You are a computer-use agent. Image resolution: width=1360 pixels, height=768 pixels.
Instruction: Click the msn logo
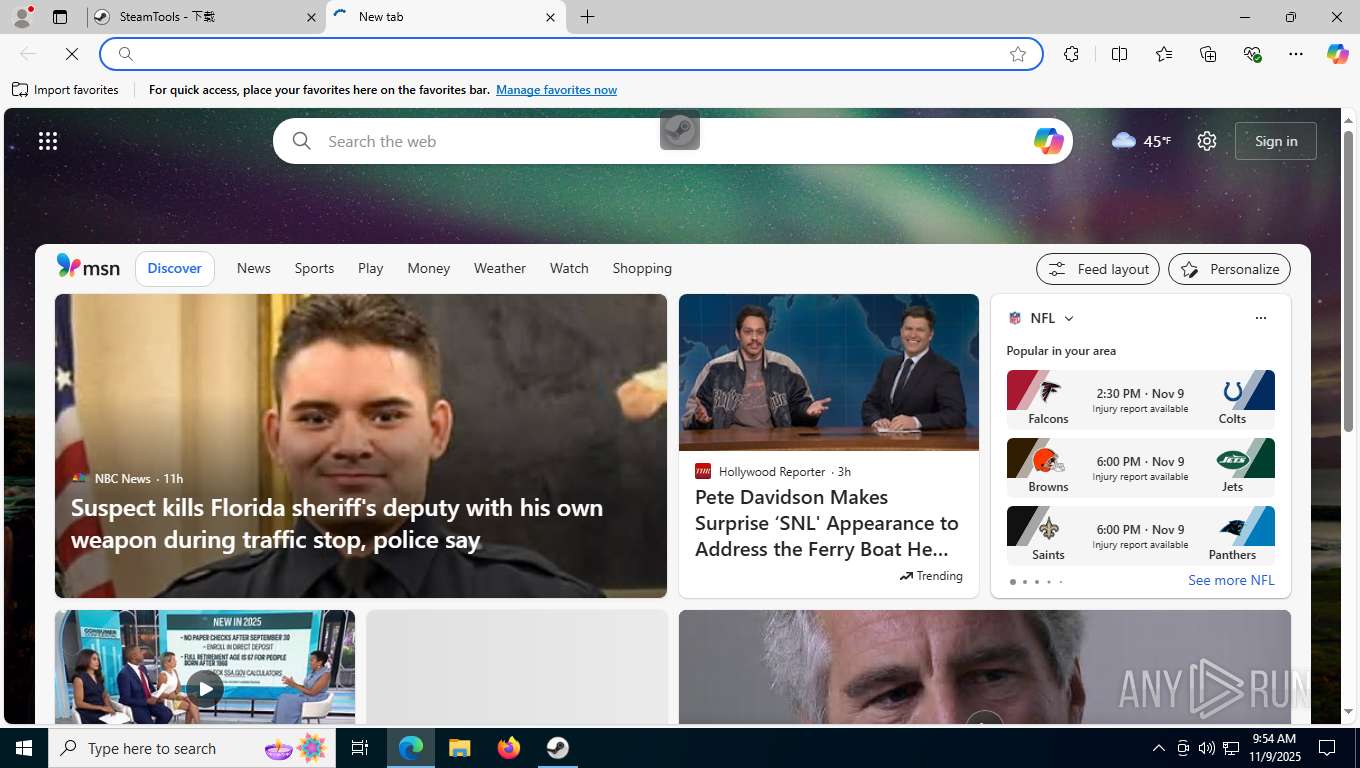88,267
